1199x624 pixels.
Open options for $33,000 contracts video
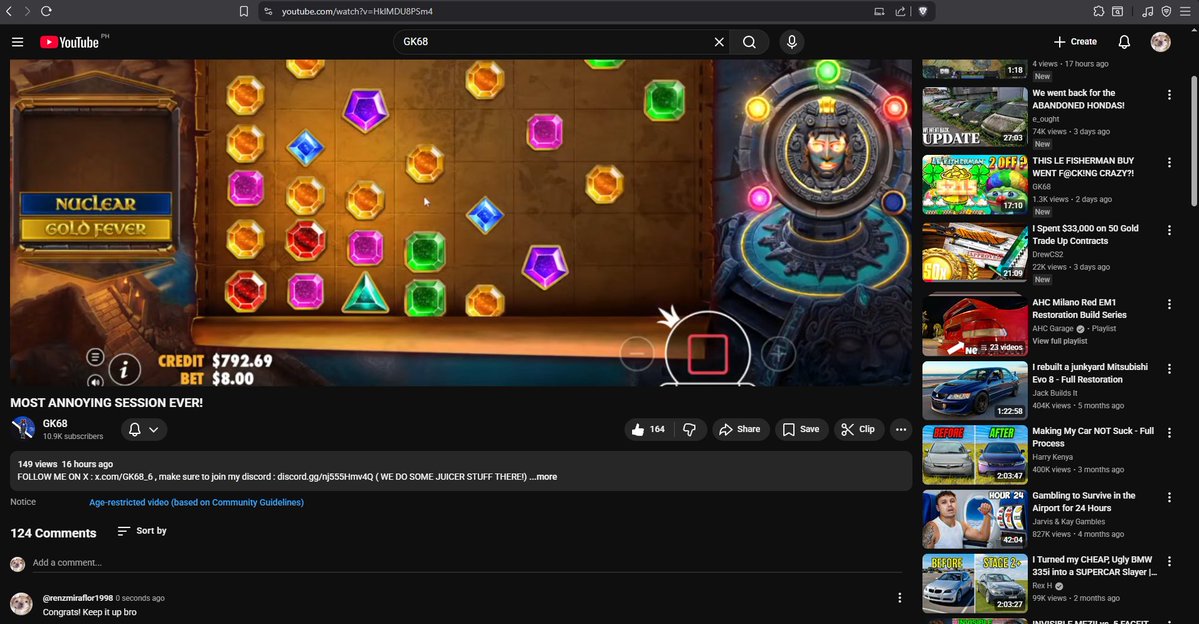pos(1169,230)
